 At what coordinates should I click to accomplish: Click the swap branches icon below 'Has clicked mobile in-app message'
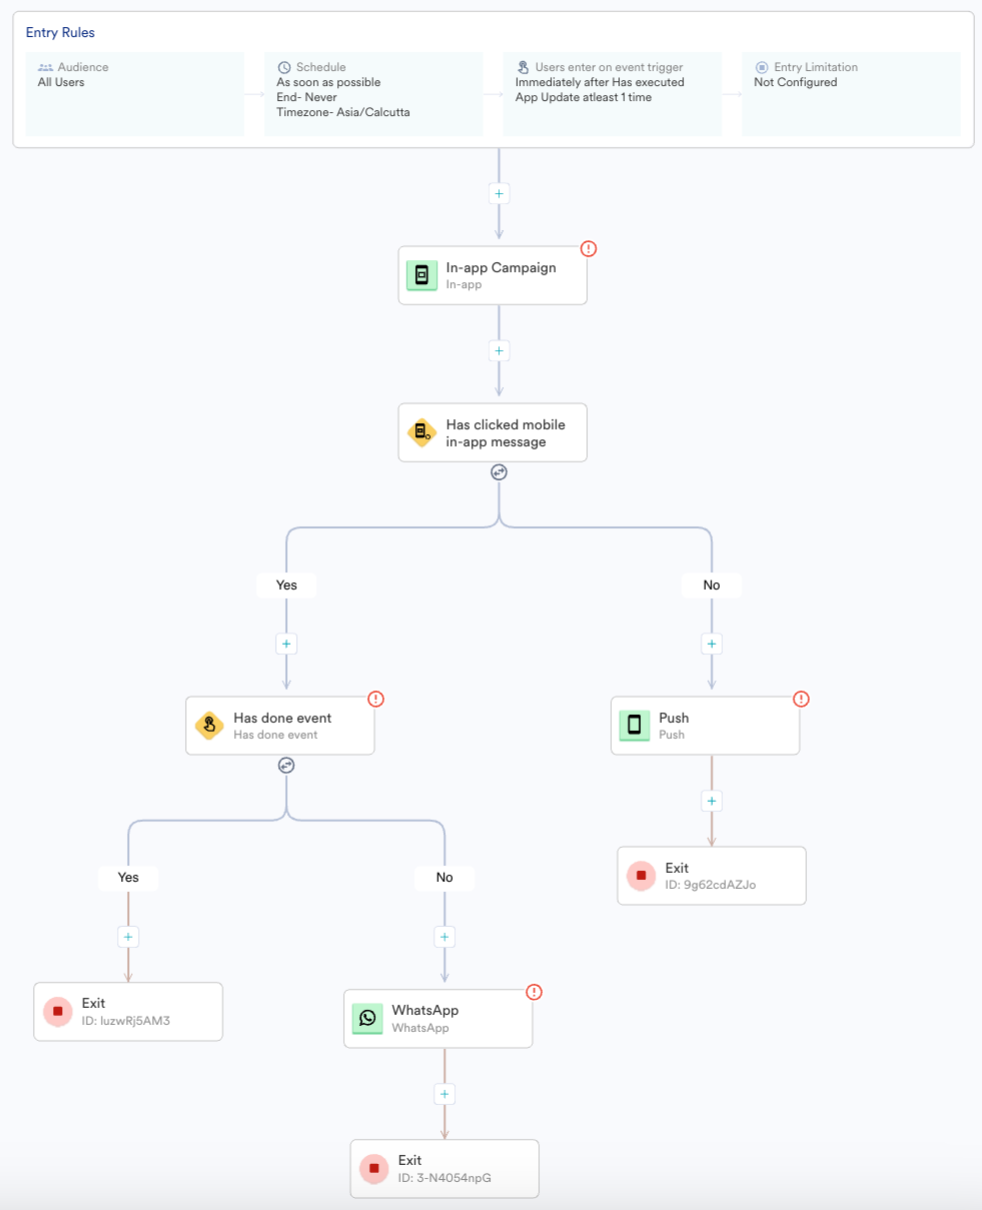[x=499, y=472]
